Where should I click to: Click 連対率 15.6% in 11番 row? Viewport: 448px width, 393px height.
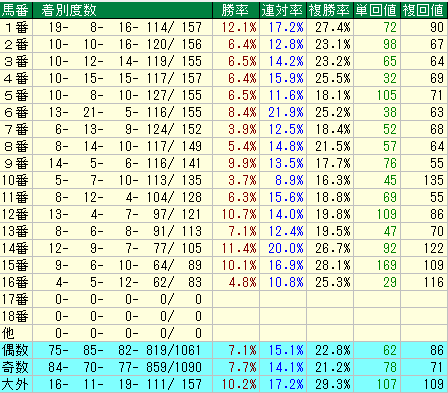click(286, 197)
